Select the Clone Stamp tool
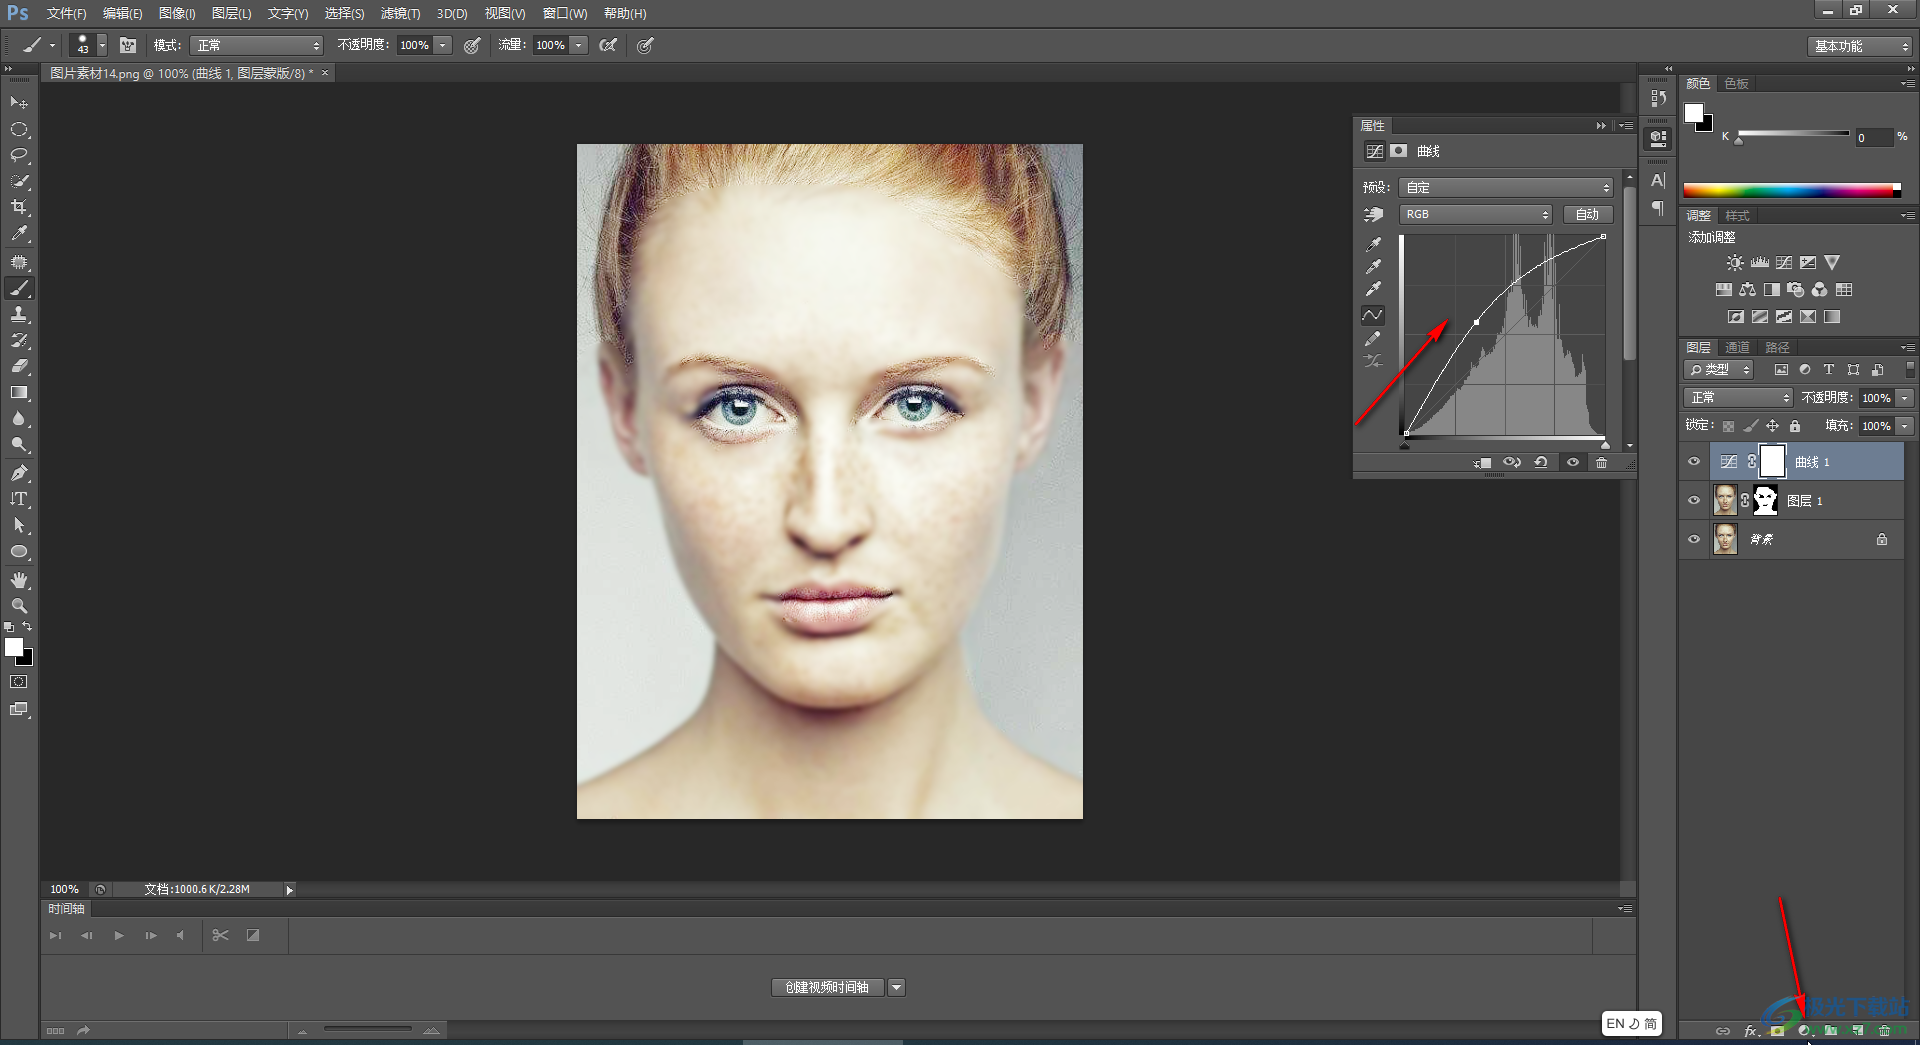Image resolution: width=1920 pixels, height=1045 pixels. pos(19,314)
